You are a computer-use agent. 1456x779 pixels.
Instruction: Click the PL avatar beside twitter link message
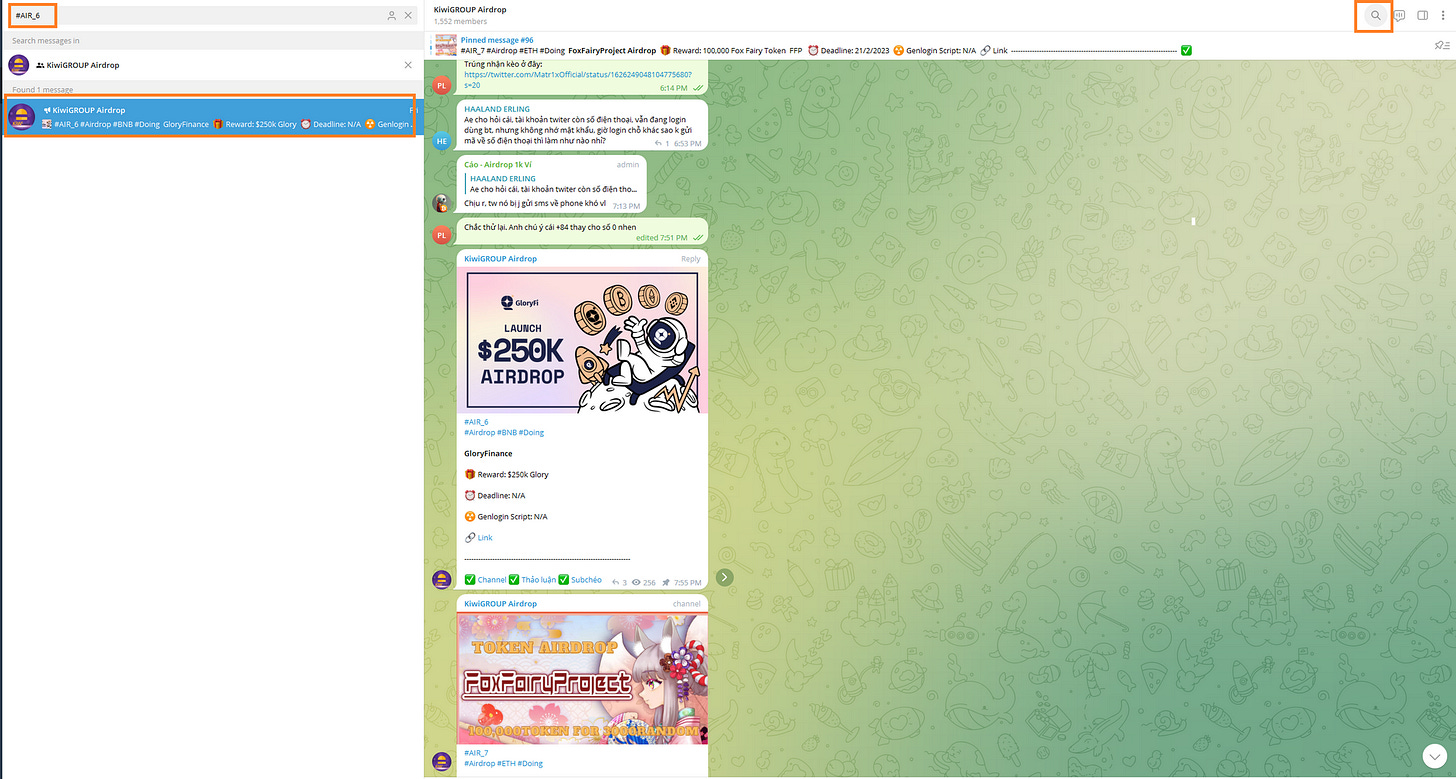tap(441, 86)
